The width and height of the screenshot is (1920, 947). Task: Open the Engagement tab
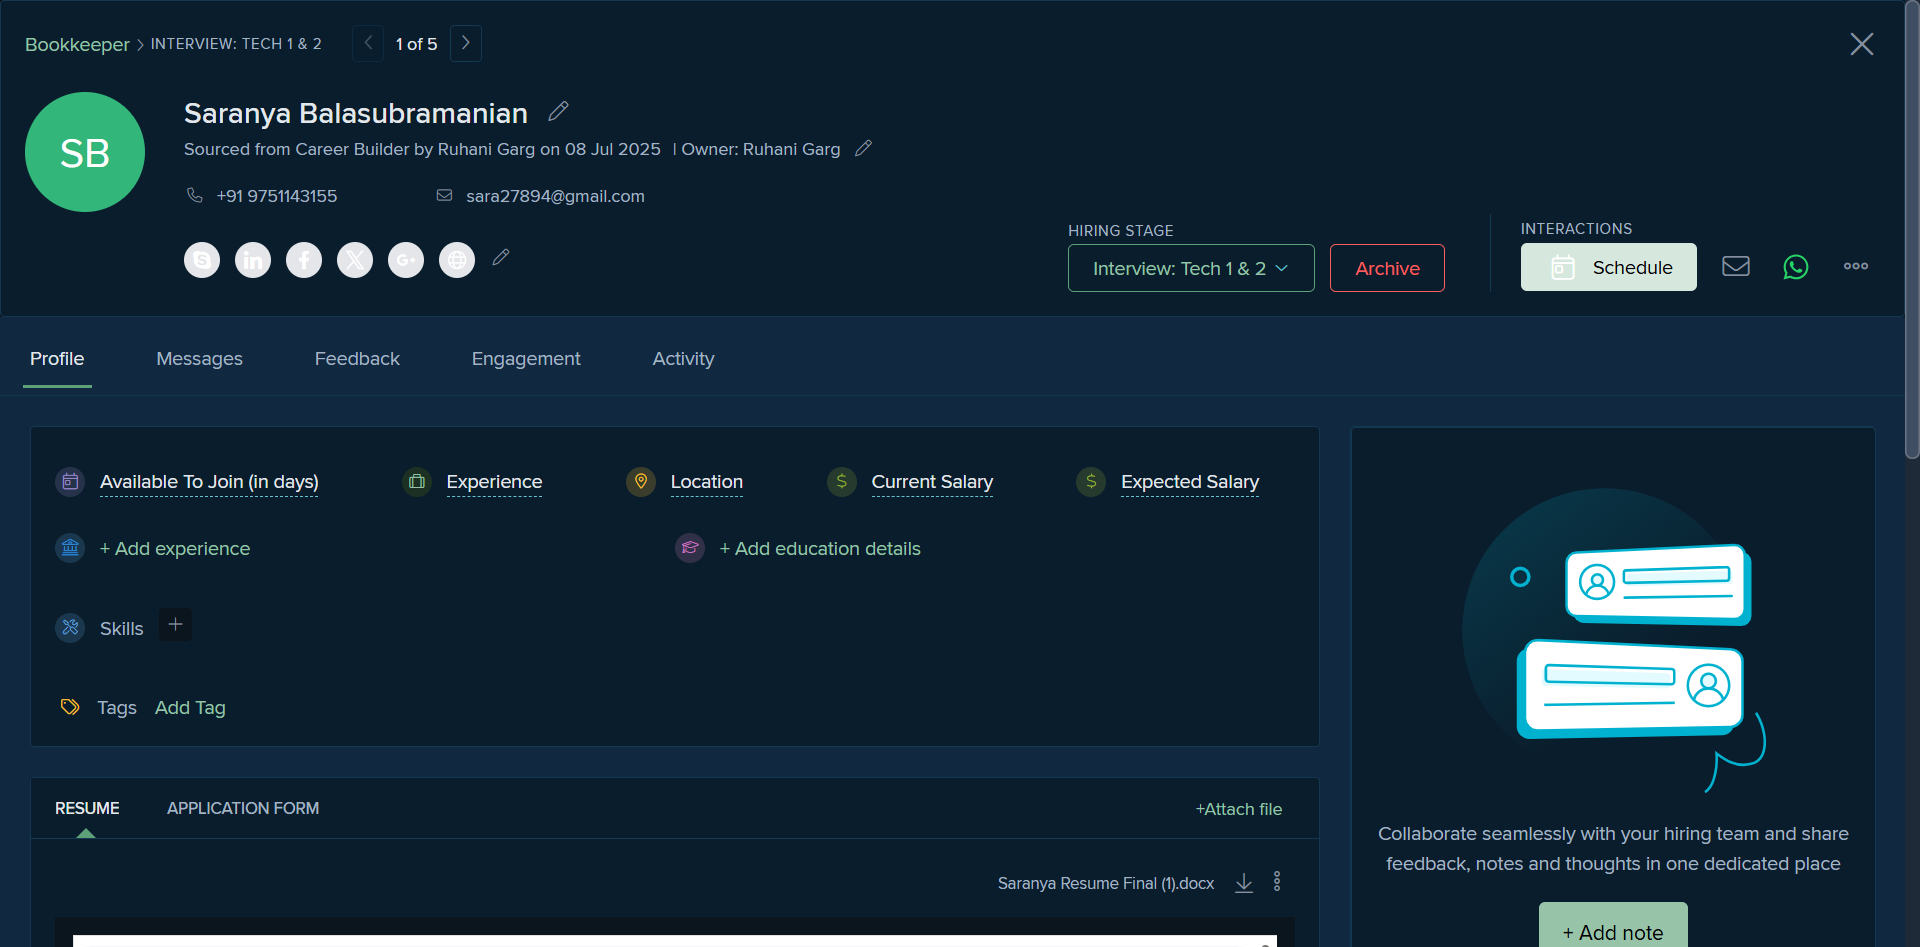point(526,358)
